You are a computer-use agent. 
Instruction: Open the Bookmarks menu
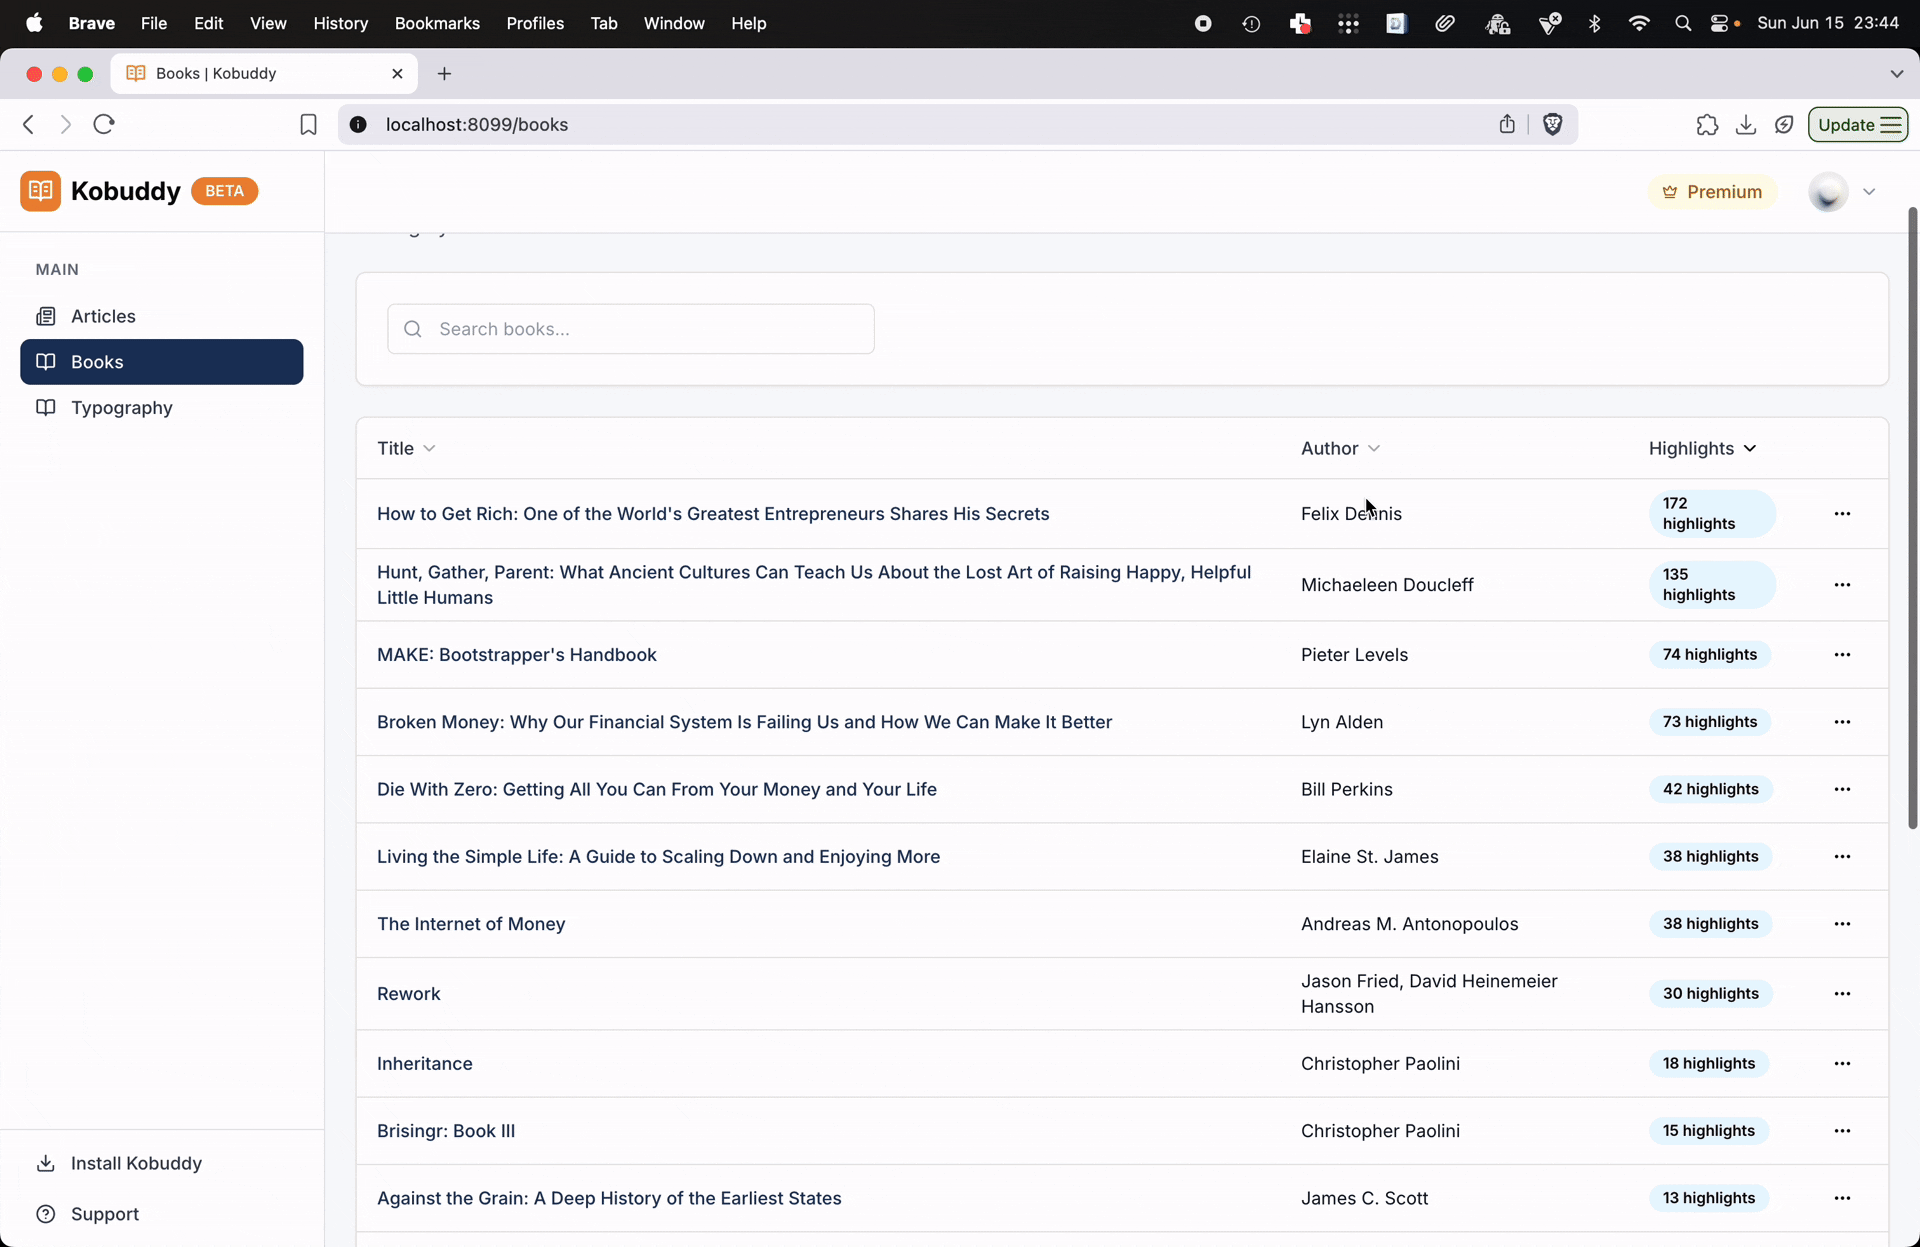point(437,23)
